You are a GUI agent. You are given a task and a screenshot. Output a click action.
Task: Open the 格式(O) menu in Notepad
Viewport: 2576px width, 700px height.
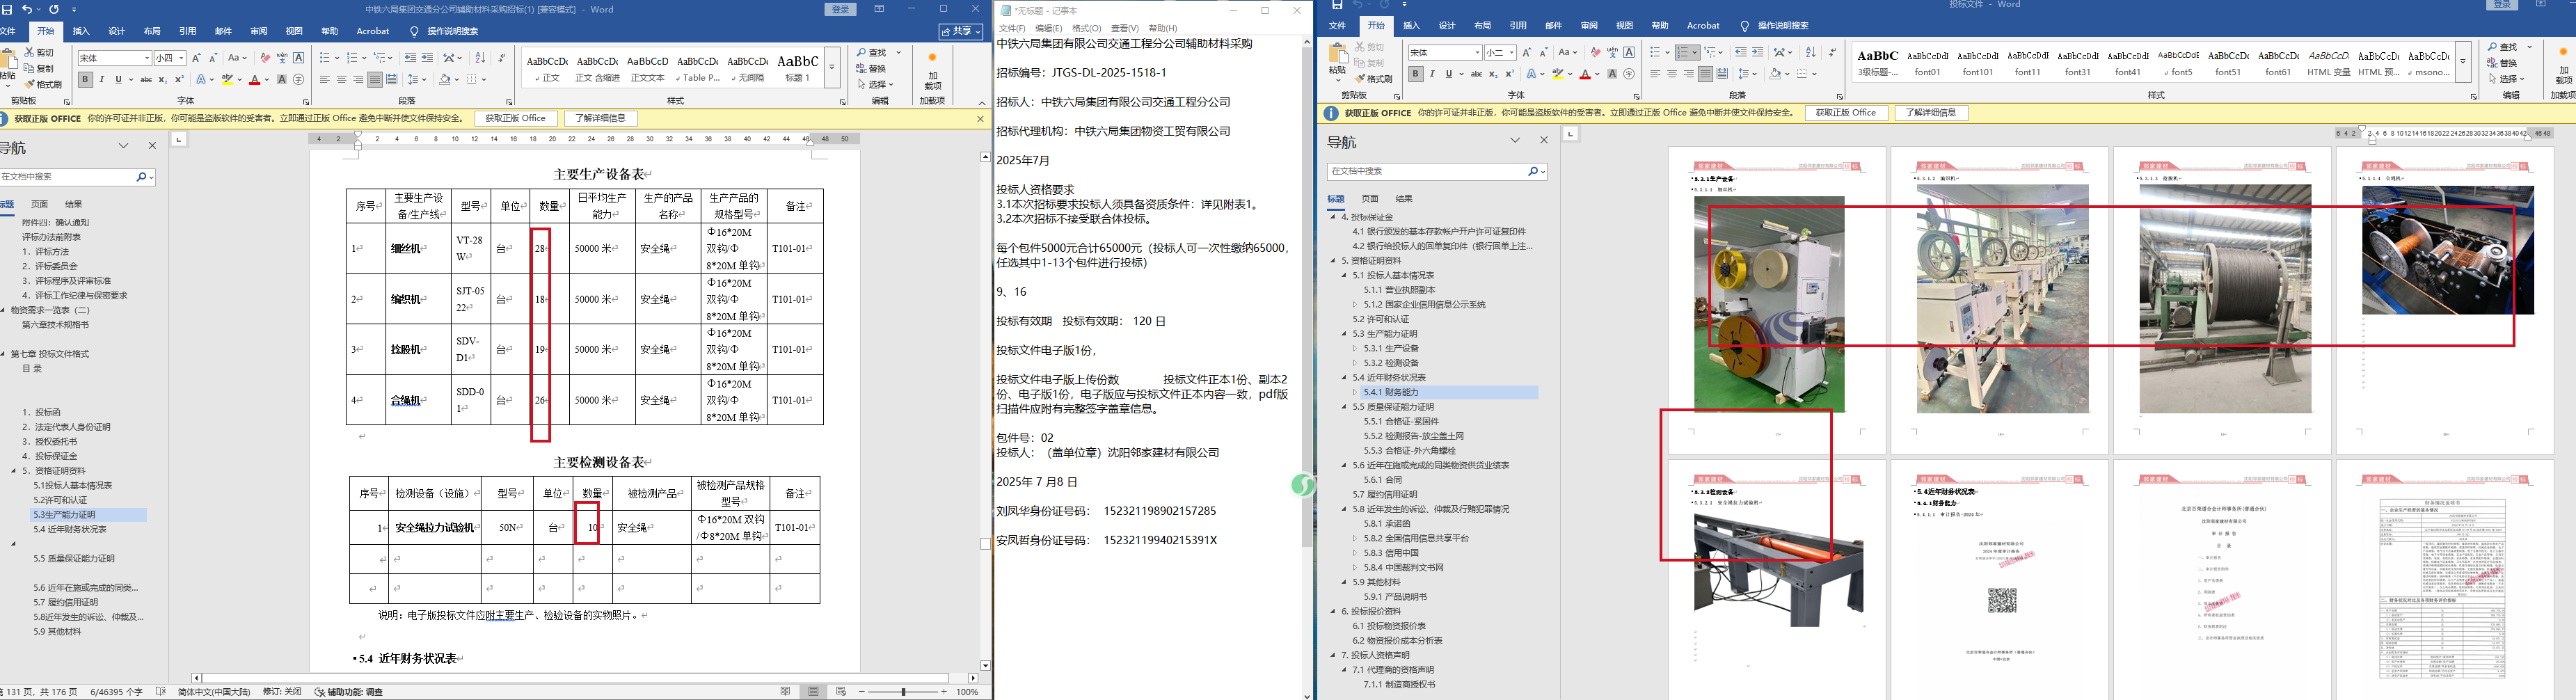[1086, 28]
